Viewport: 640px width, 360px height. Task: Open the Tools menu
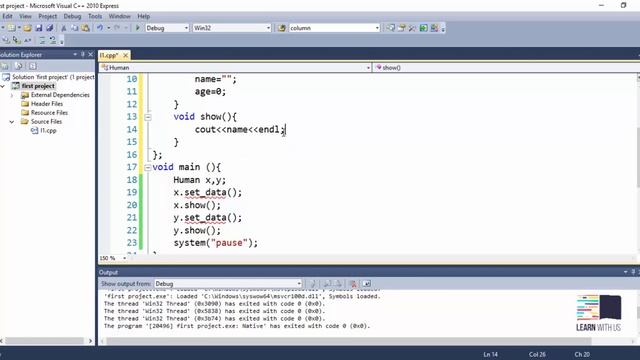tap(95, 16)
